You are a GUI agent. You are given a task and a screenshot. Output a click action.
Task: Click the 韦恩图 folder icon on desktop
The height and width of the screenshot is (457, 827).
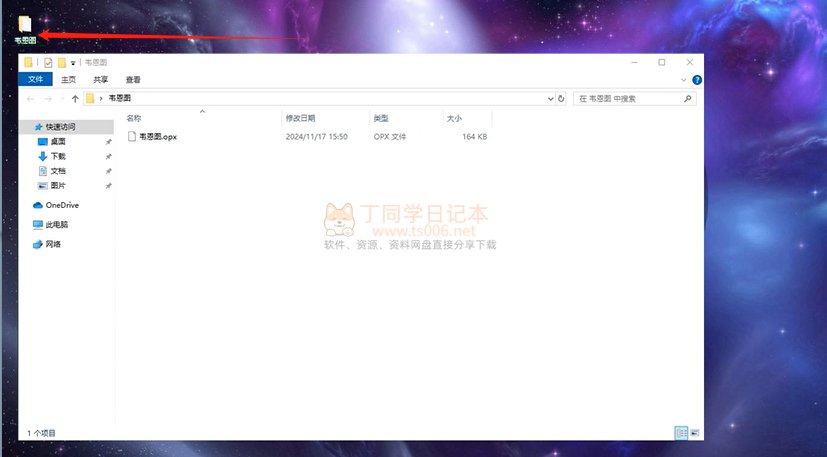[x=25, y=24]
